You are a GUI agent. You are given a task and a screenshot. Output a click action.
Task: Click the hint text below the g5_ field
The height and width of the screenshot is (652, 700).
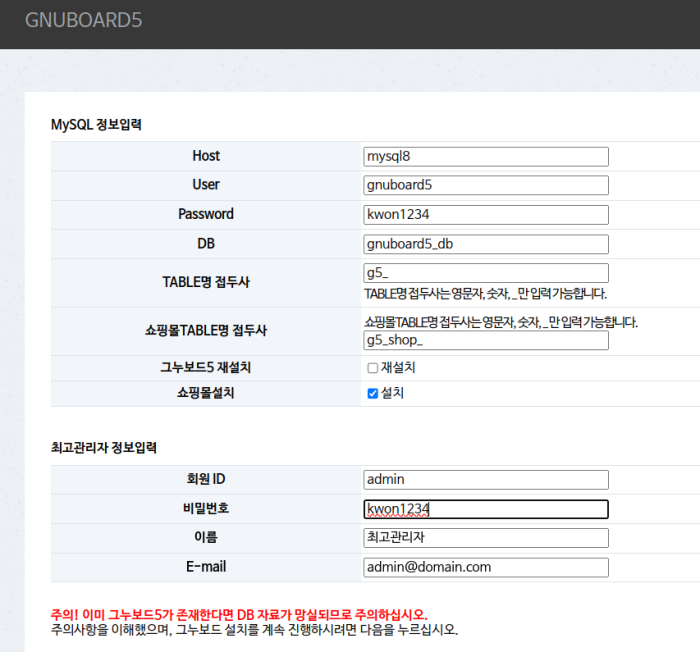click(485, 294)
